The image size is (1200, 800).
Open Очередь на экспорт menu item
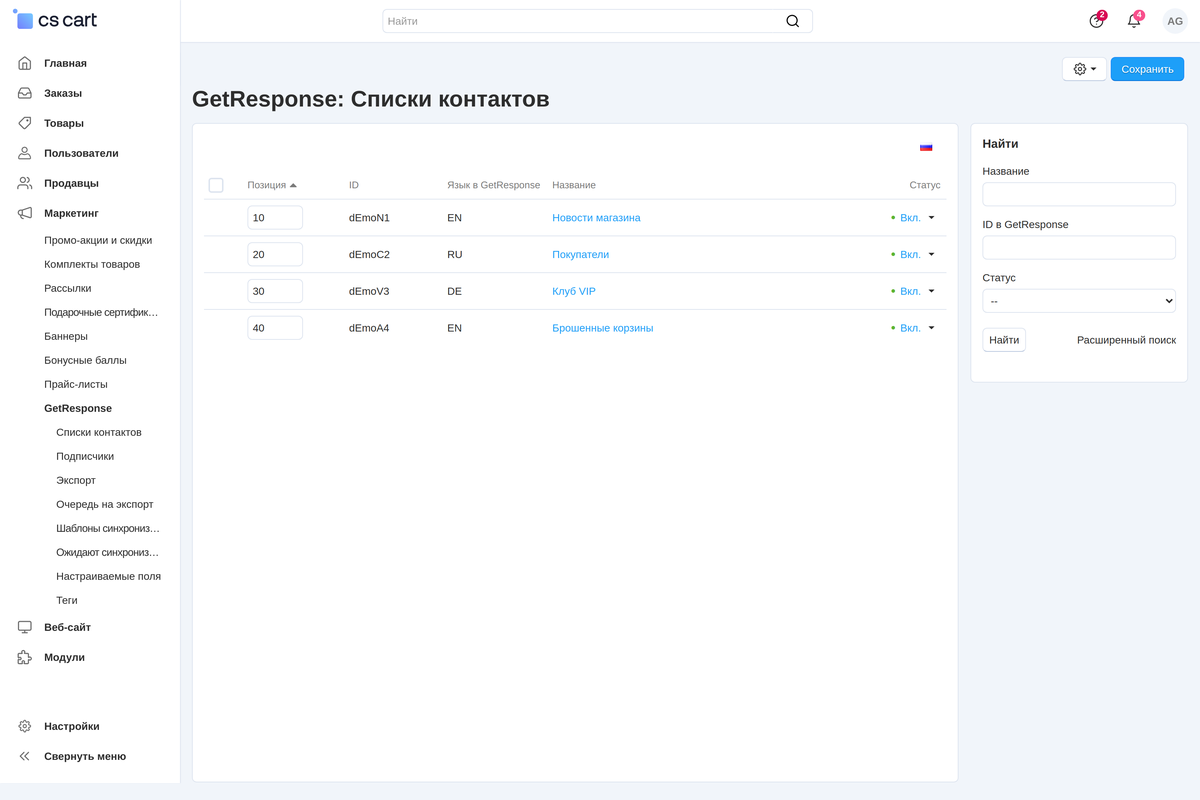coord(105,505)
